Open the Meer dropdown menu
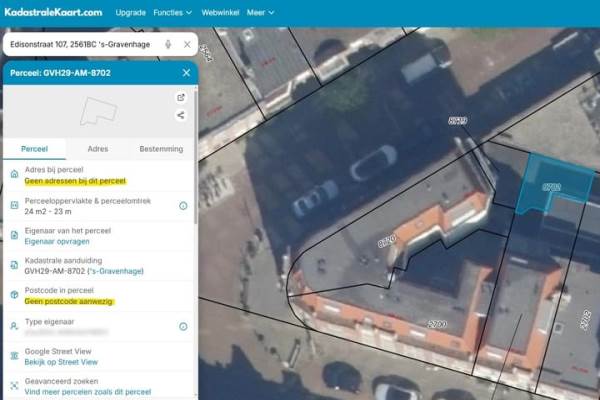The height and width of the screenshot is (400, 600). tap(260, 13)
